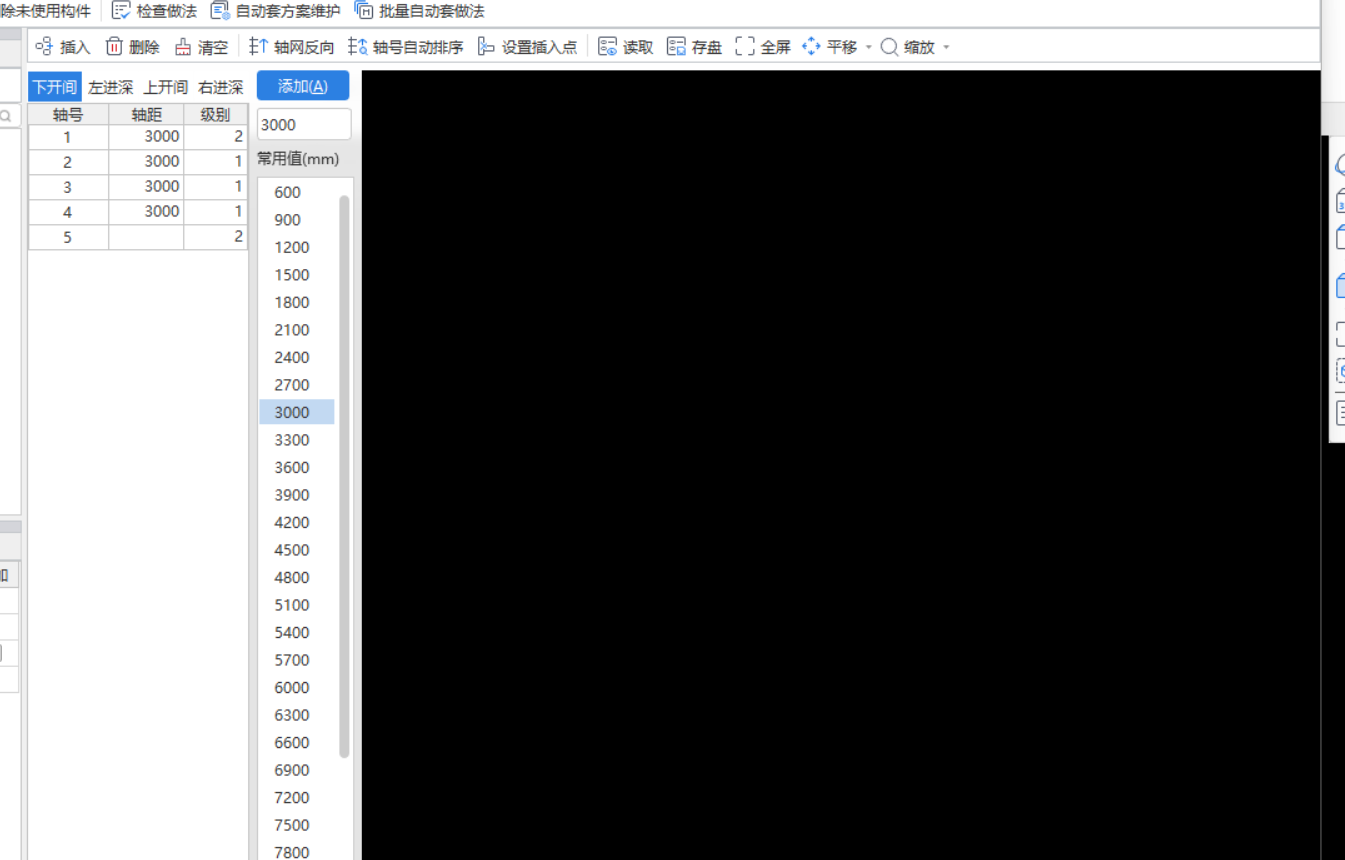
Task: Click the 平移 (Pan) tool
Action: tap(829, 47)
